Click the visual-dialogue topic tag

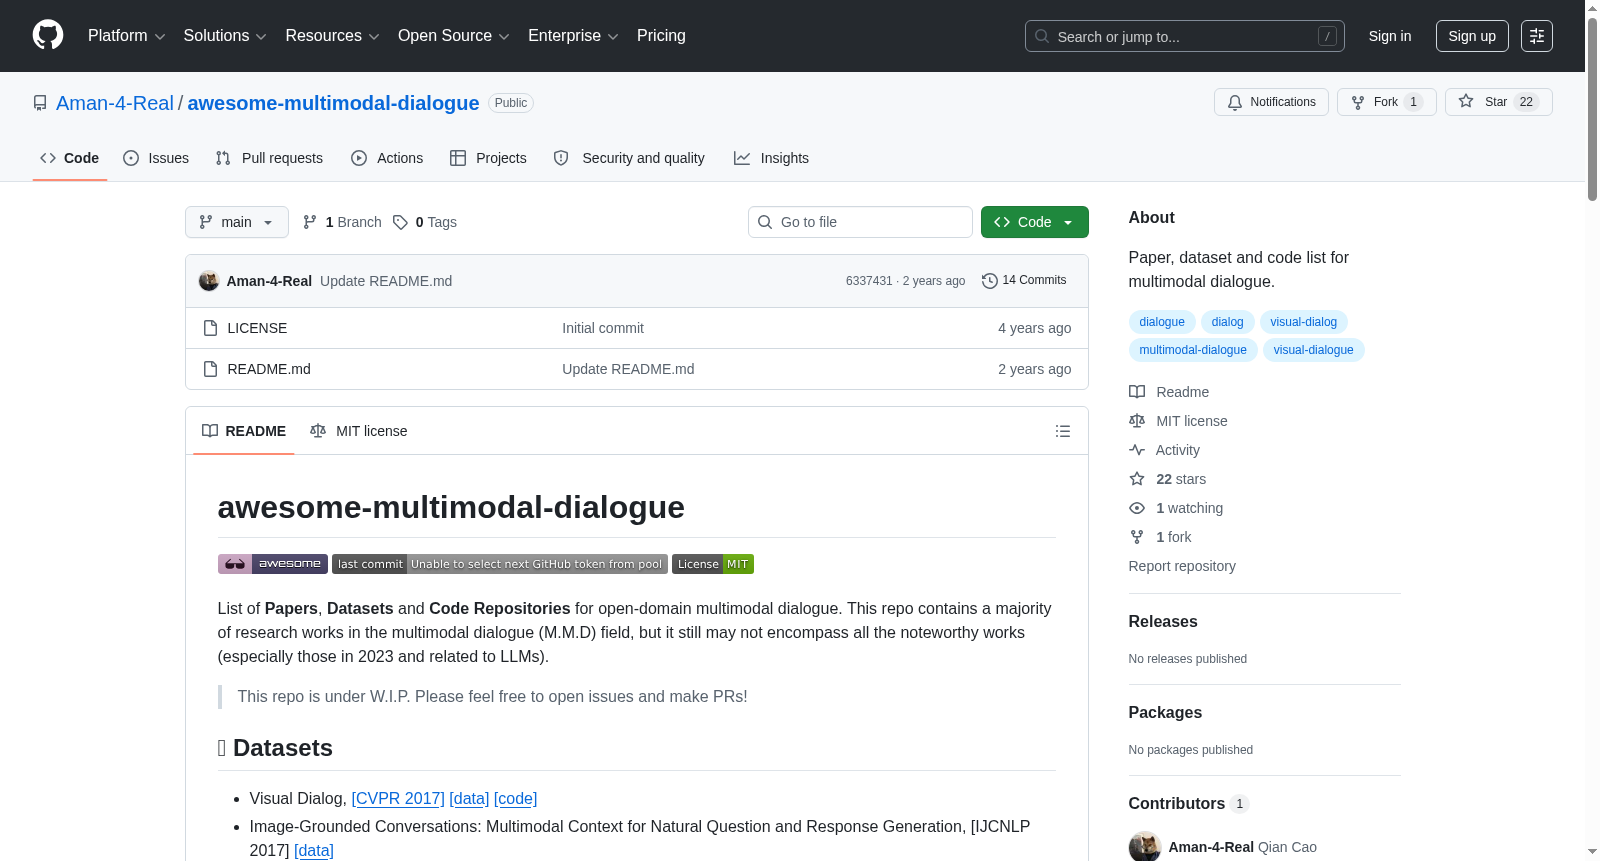tap(1313, 350)
